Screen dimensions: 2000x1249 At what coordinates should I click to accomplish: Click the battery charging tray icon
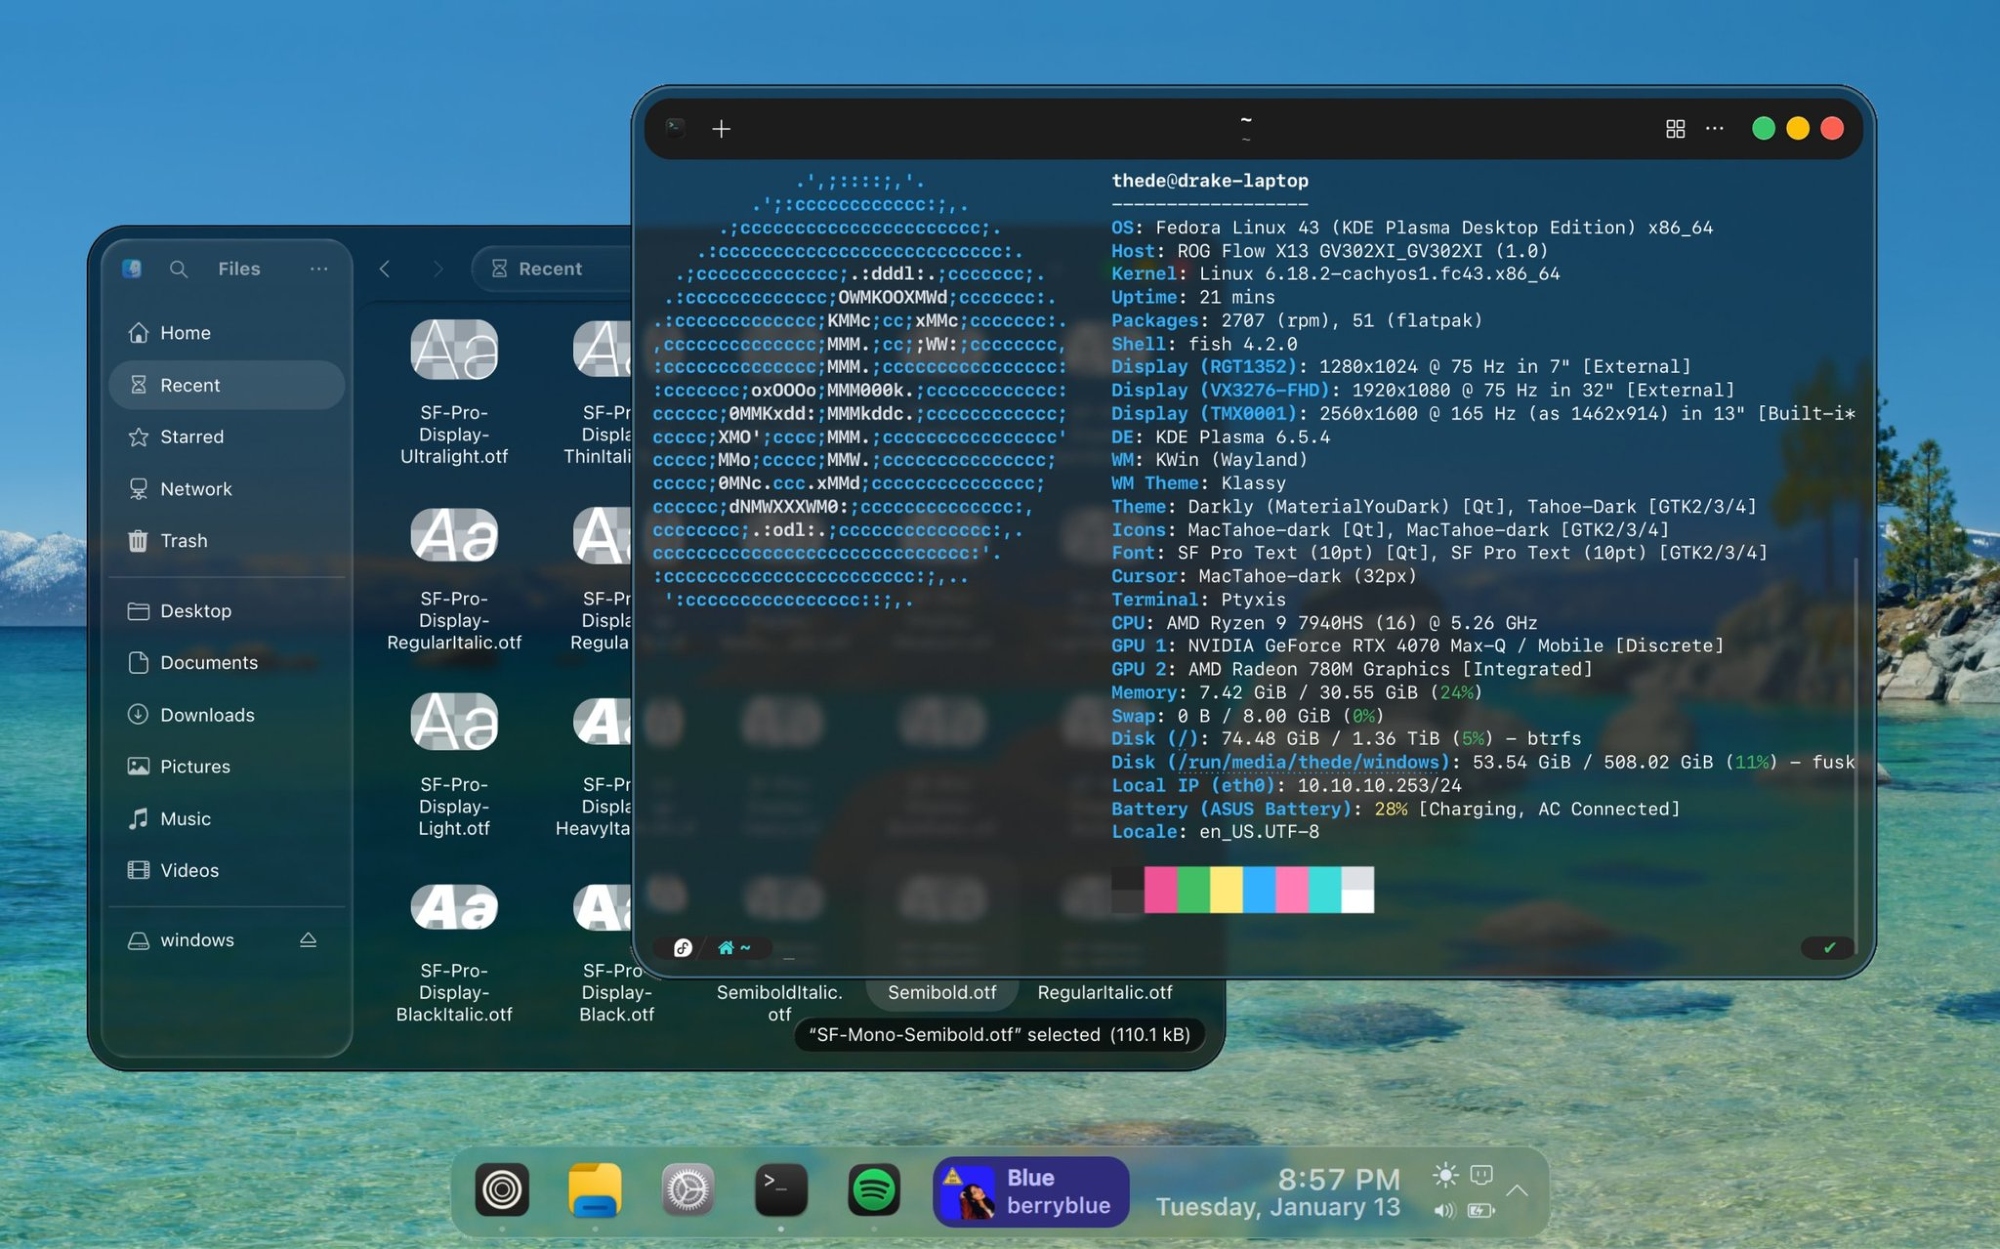click(1481, 1211)
